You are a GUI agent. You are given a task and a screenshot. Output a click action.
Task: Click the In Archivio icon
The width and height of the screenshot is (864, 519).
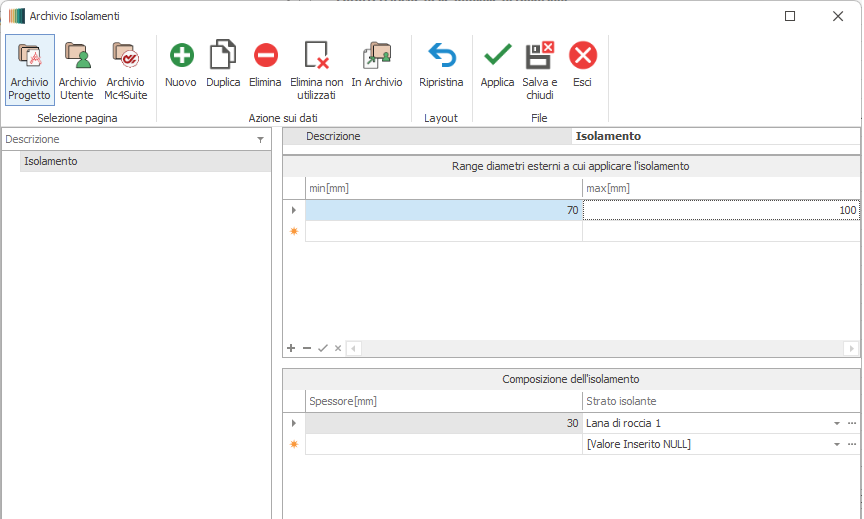pyautogui.click(x=377, y=56)
